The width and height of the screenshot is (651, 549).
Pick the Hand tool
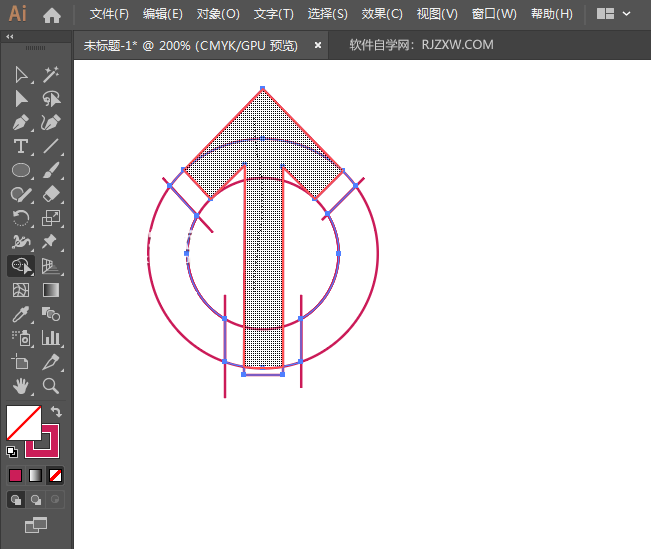[20, 385]
